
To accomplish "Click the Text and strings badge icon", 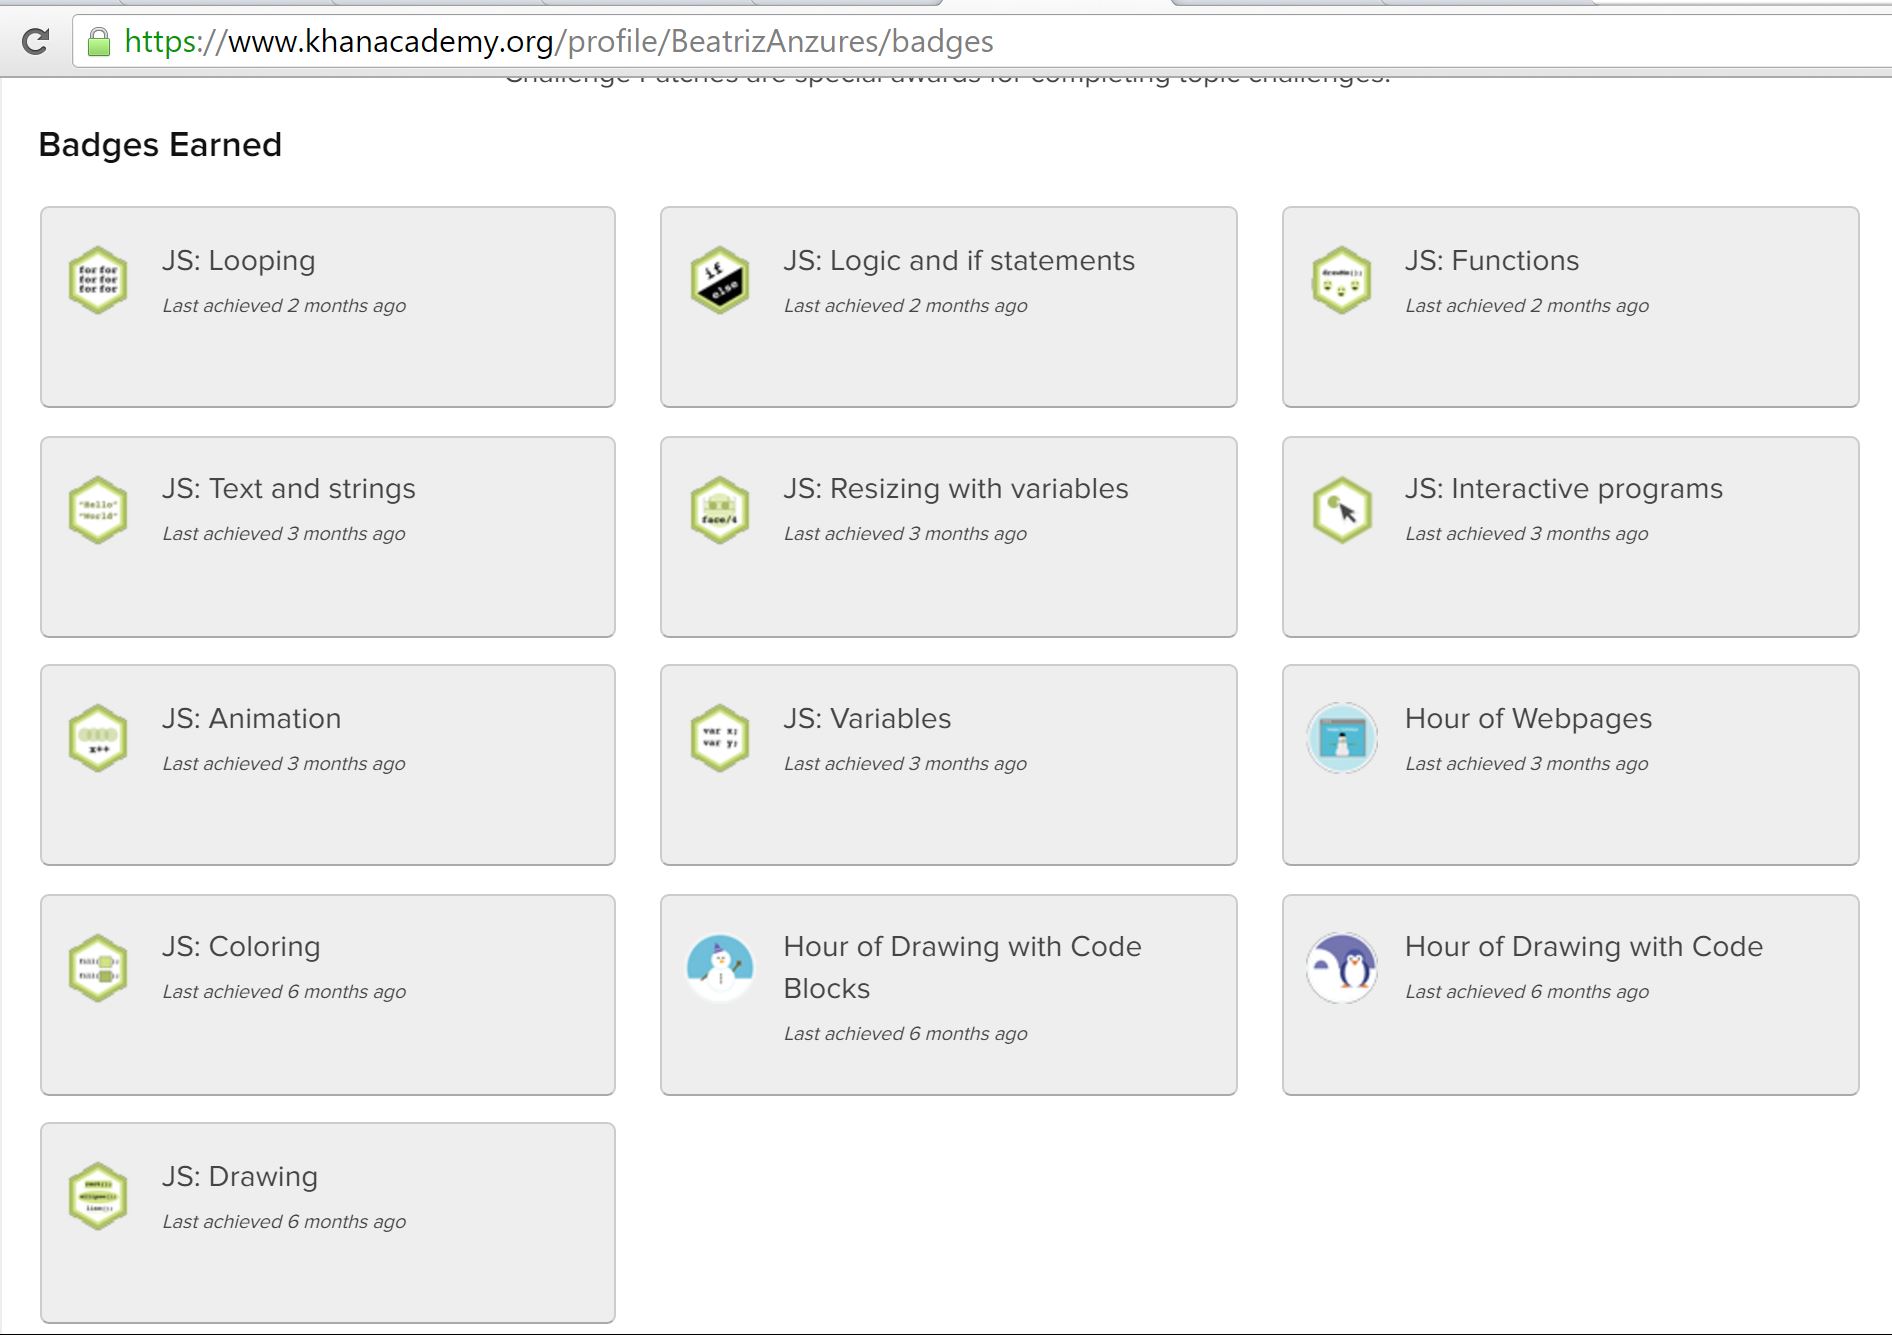I will coord(98,510).
